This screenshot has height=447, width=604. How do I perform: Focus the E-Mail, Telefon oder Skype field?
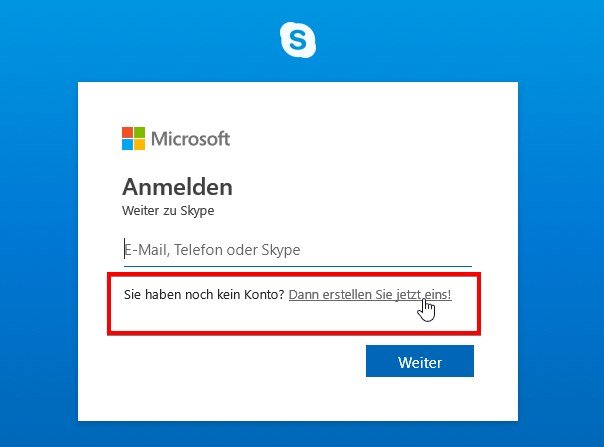[298, 250]
